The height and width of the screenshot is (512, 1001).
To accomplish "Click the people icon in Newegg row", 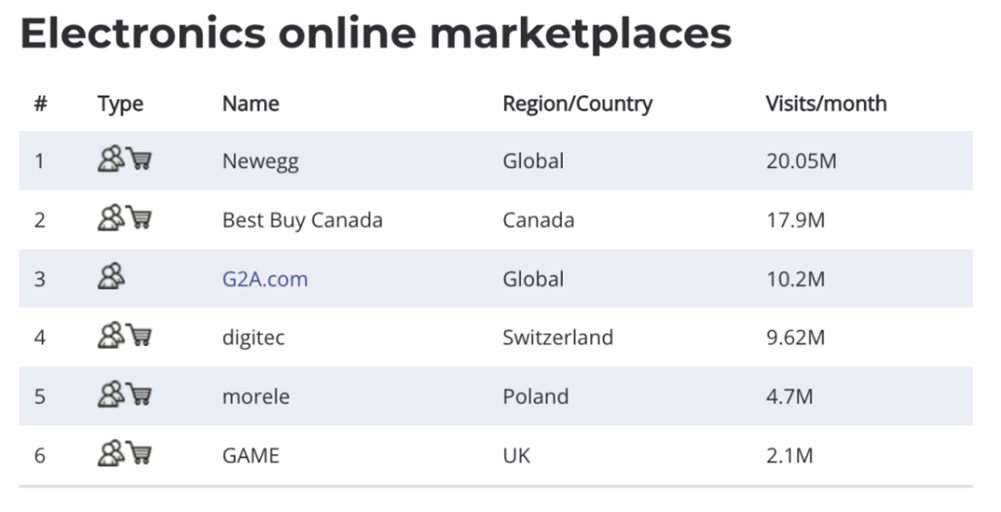I will 111,158.
